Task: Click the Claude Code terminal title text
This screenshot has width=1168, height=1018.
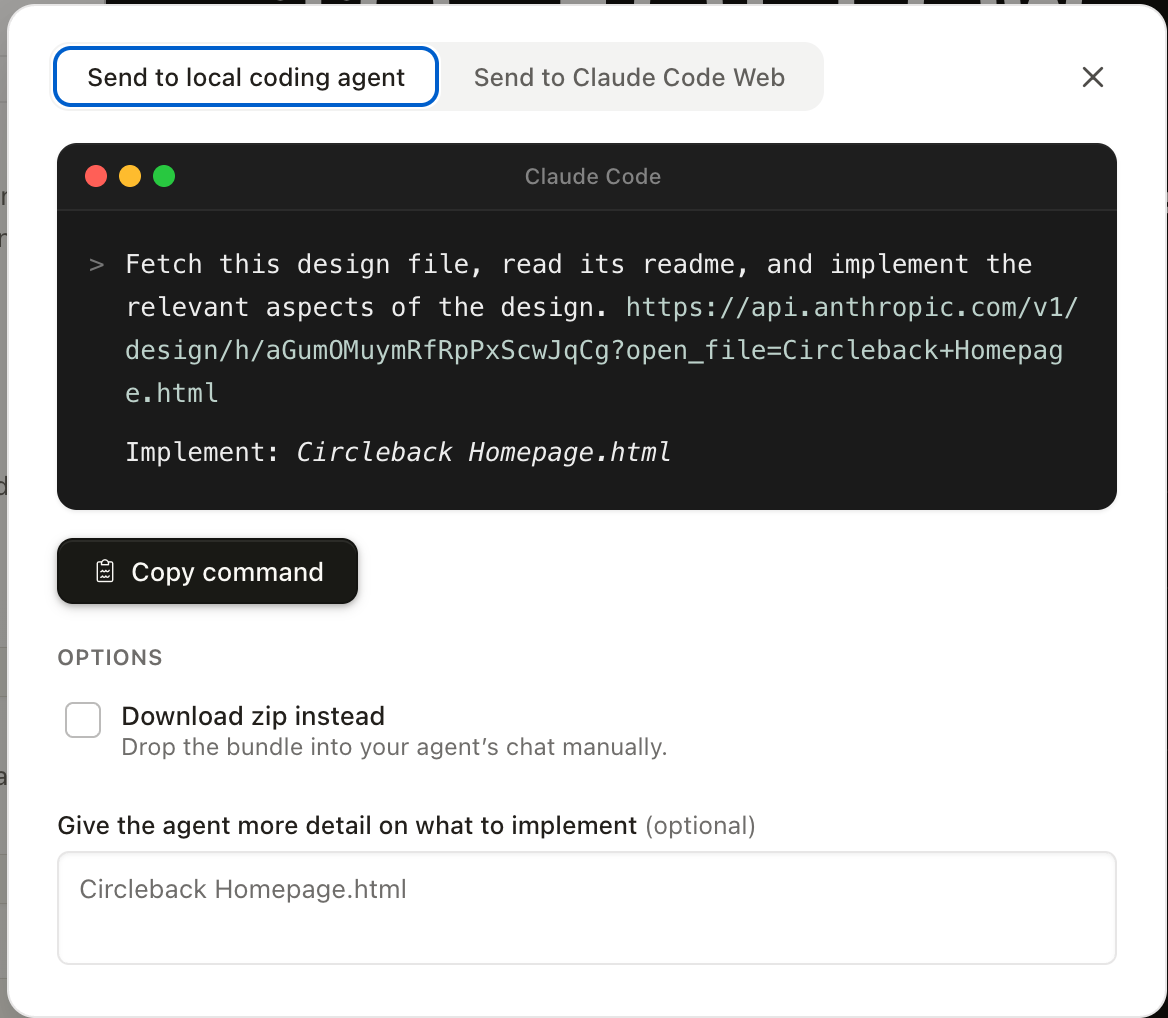Action: 593,176
